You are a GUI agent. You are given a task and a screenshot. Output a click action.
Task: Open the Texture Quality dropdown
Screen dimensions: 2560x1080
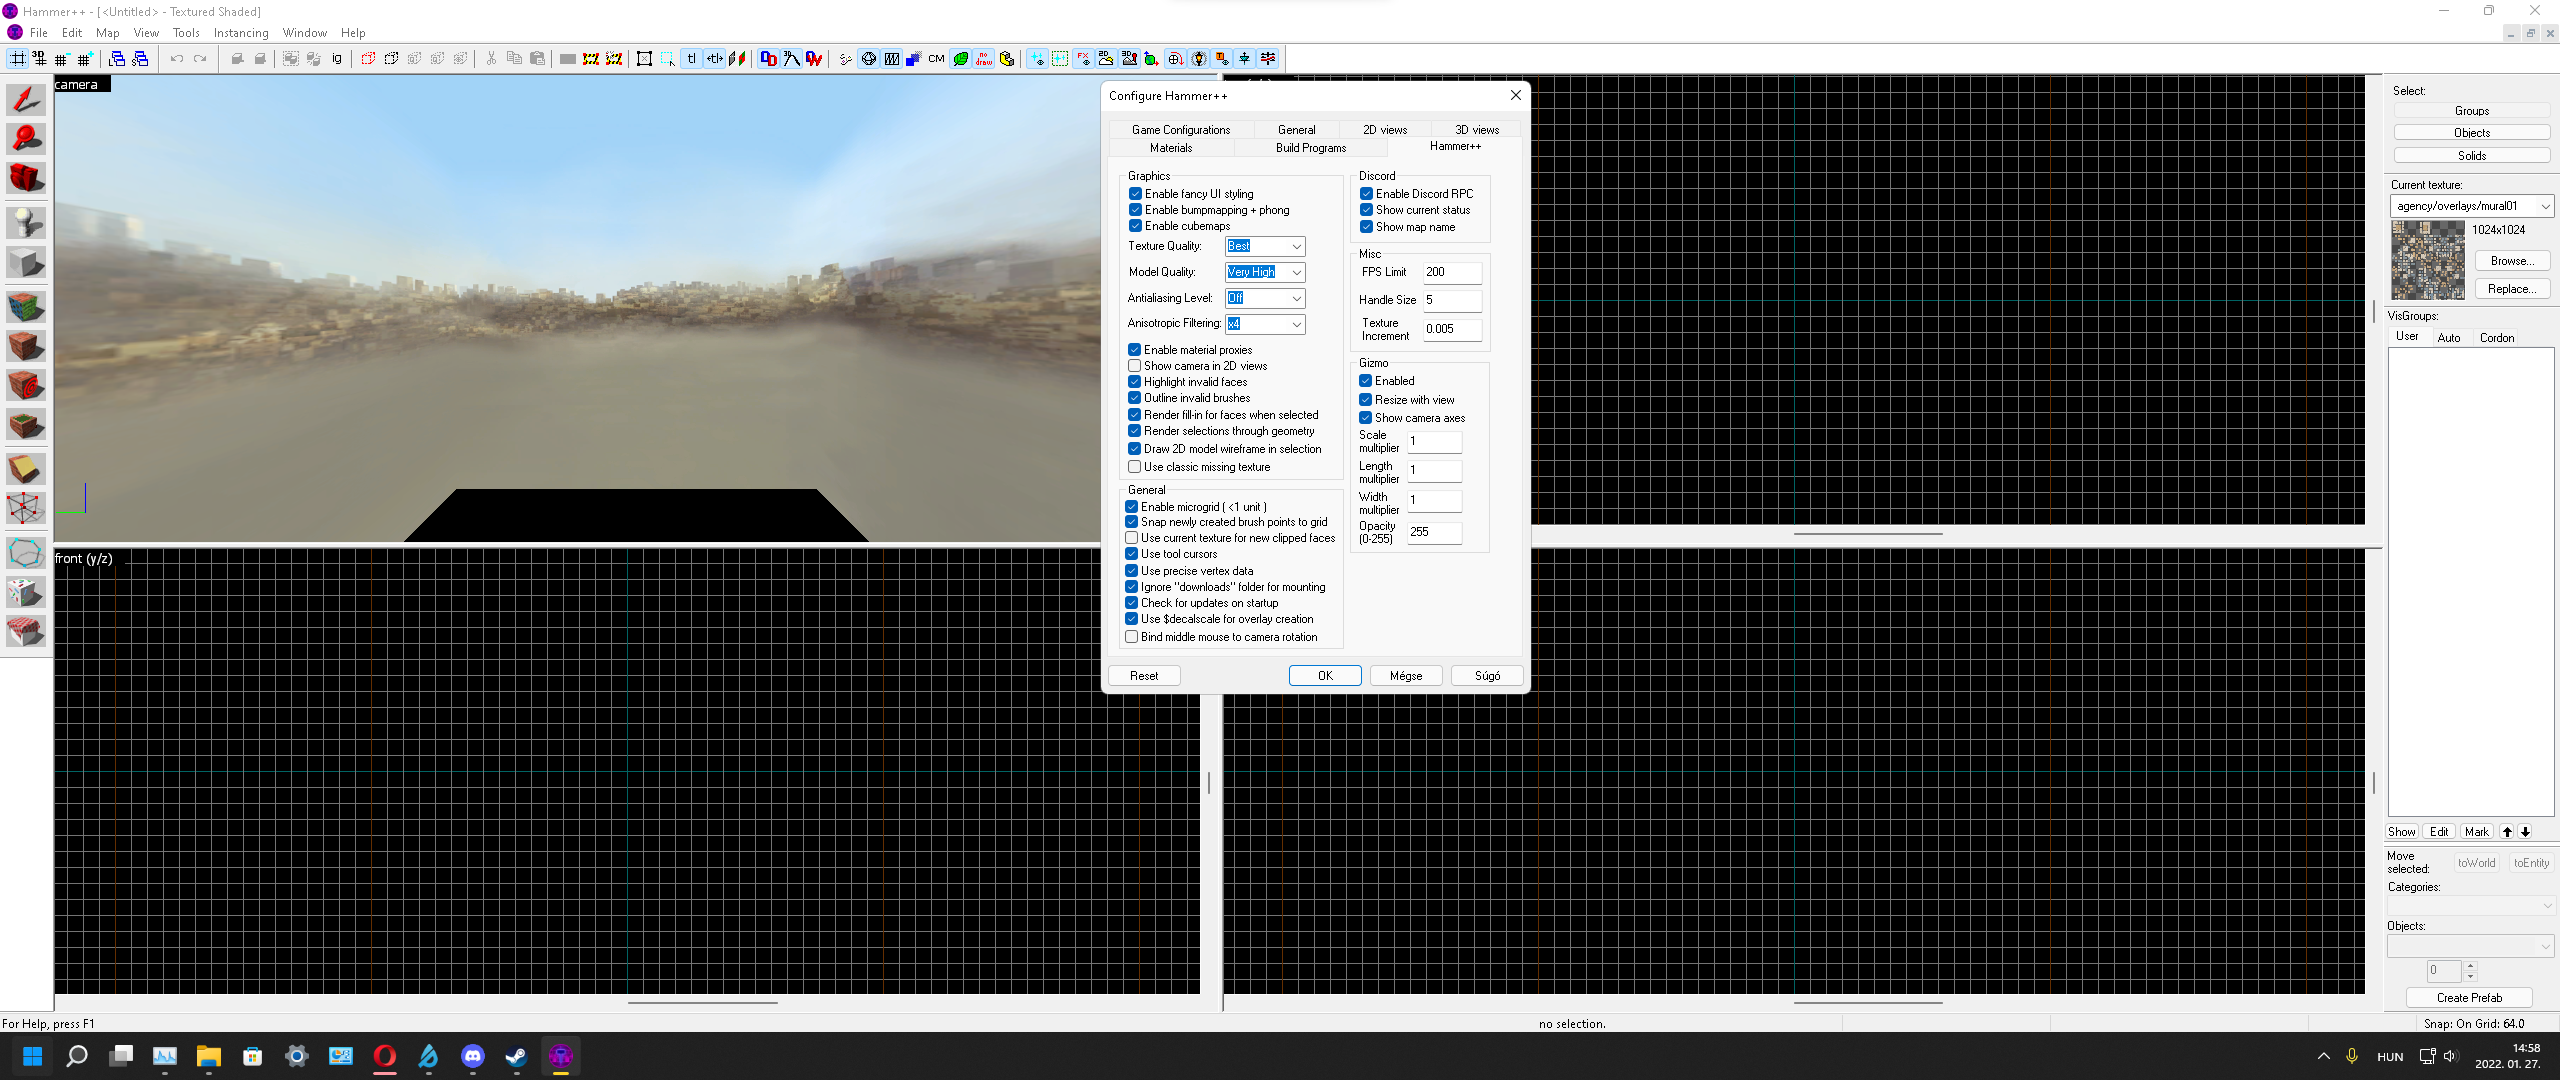click(x=1296, y=246)
